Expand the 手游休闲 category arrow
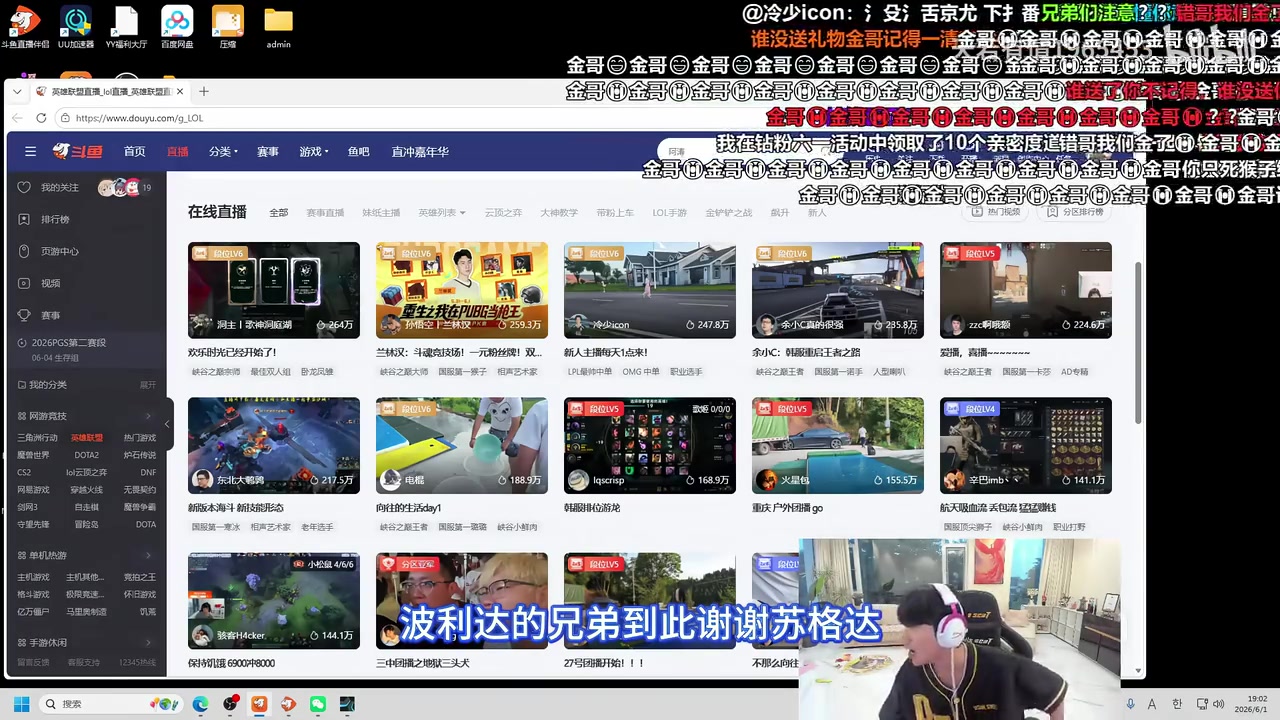1280x720 pixels. coord(148,642)
